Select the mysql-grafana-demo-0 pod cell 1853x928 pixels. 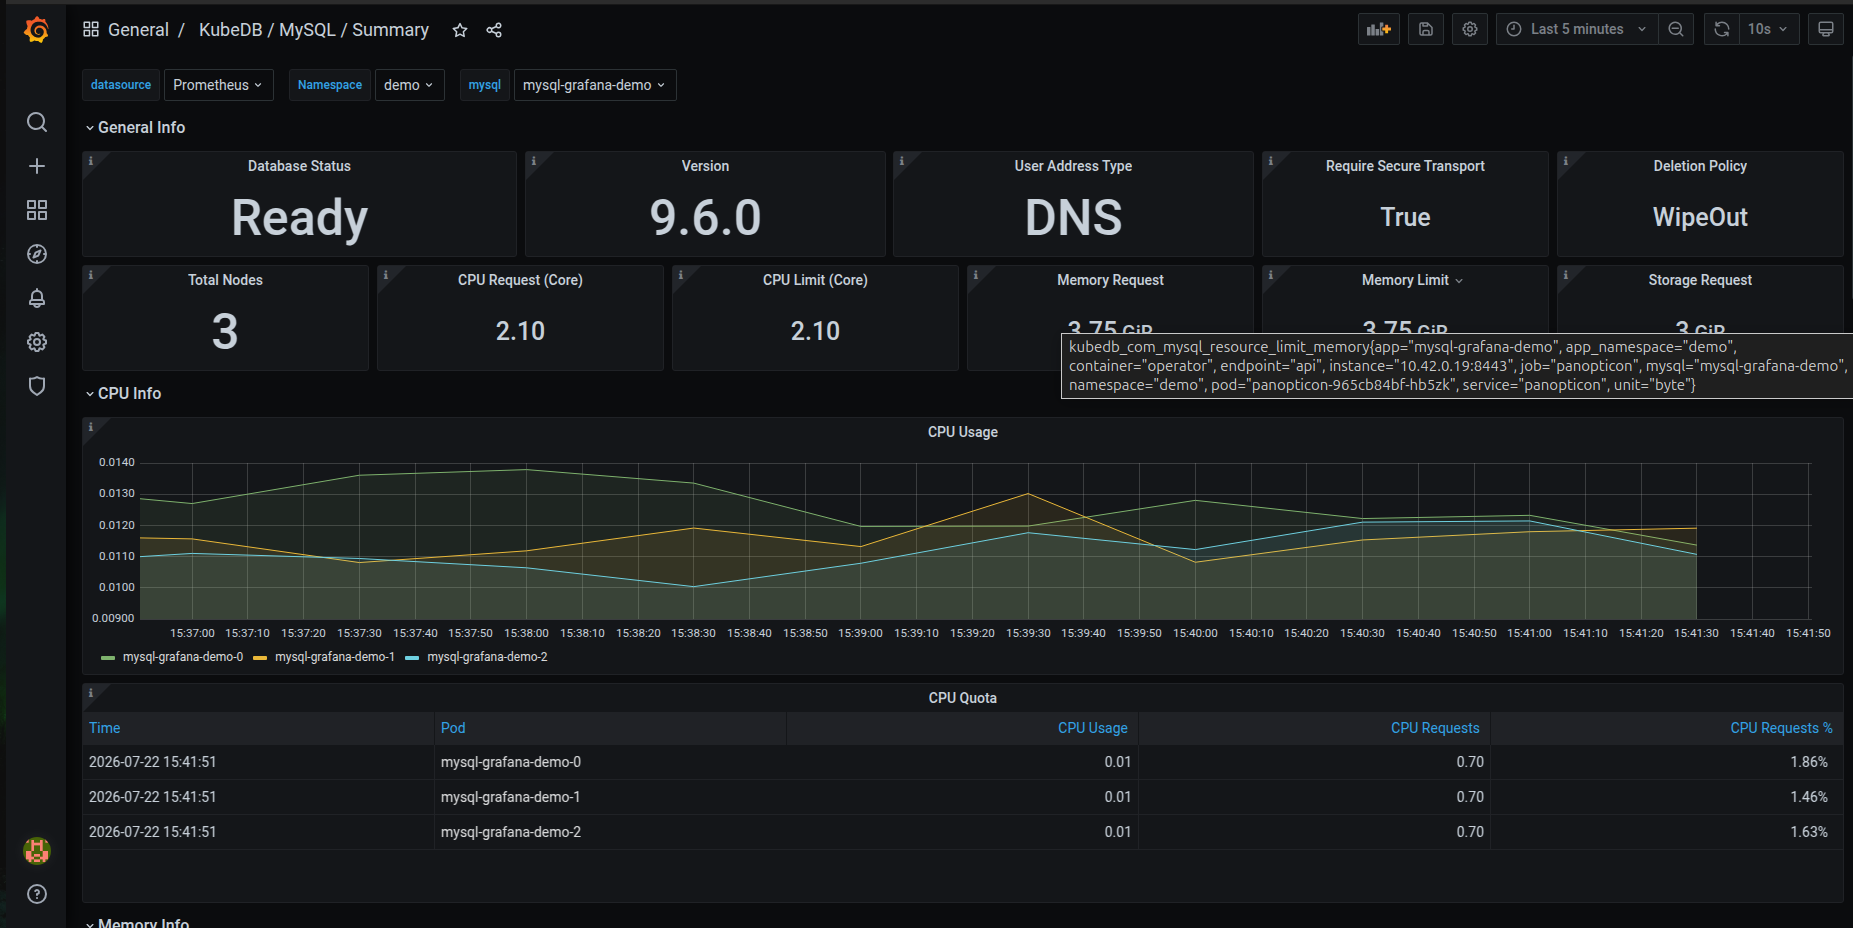coord(610,762)
